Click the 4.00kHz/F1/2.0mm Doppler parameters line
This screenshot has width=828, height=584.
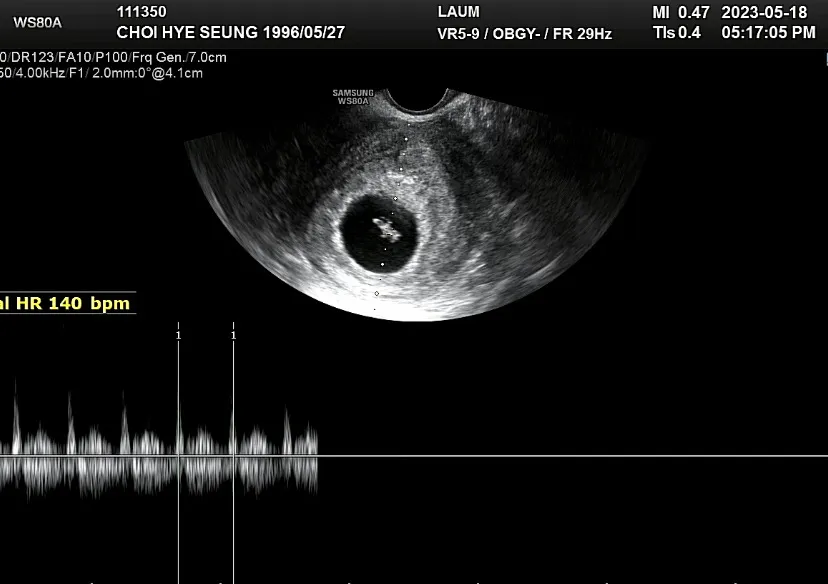101,73
